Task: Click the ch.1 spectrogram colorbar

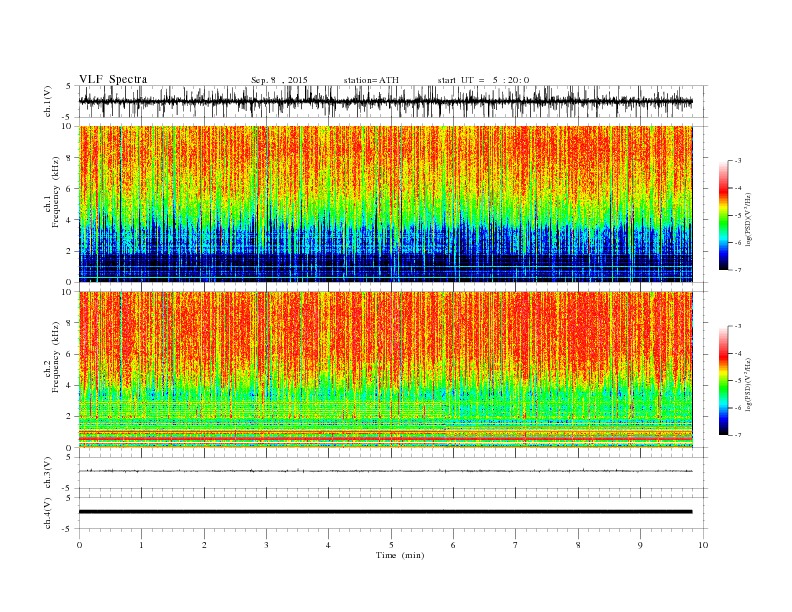Action: tap(723, 215)
